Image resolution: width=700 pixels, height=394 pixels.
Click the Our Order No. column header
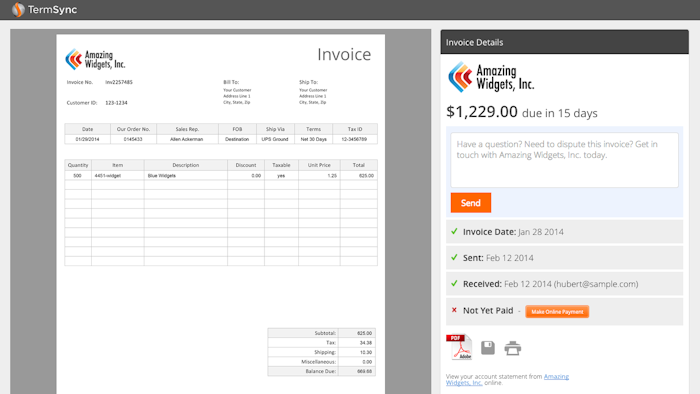(x=133, y=129)
